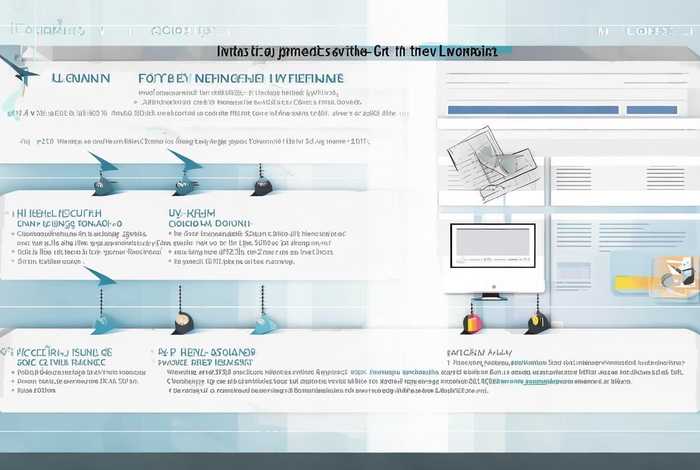Viewport: 700px width, 470px height.
Task: Click the "LLENANN" heading on the left
Action: click(x=62, y=77)
